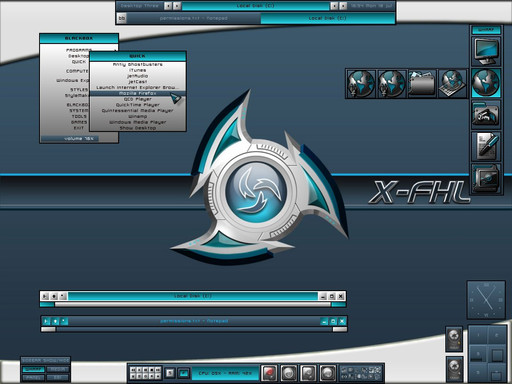Click the second round grey button in bottom bar
The height and width of the screenshot is (384, 512).
click(289, 373)
